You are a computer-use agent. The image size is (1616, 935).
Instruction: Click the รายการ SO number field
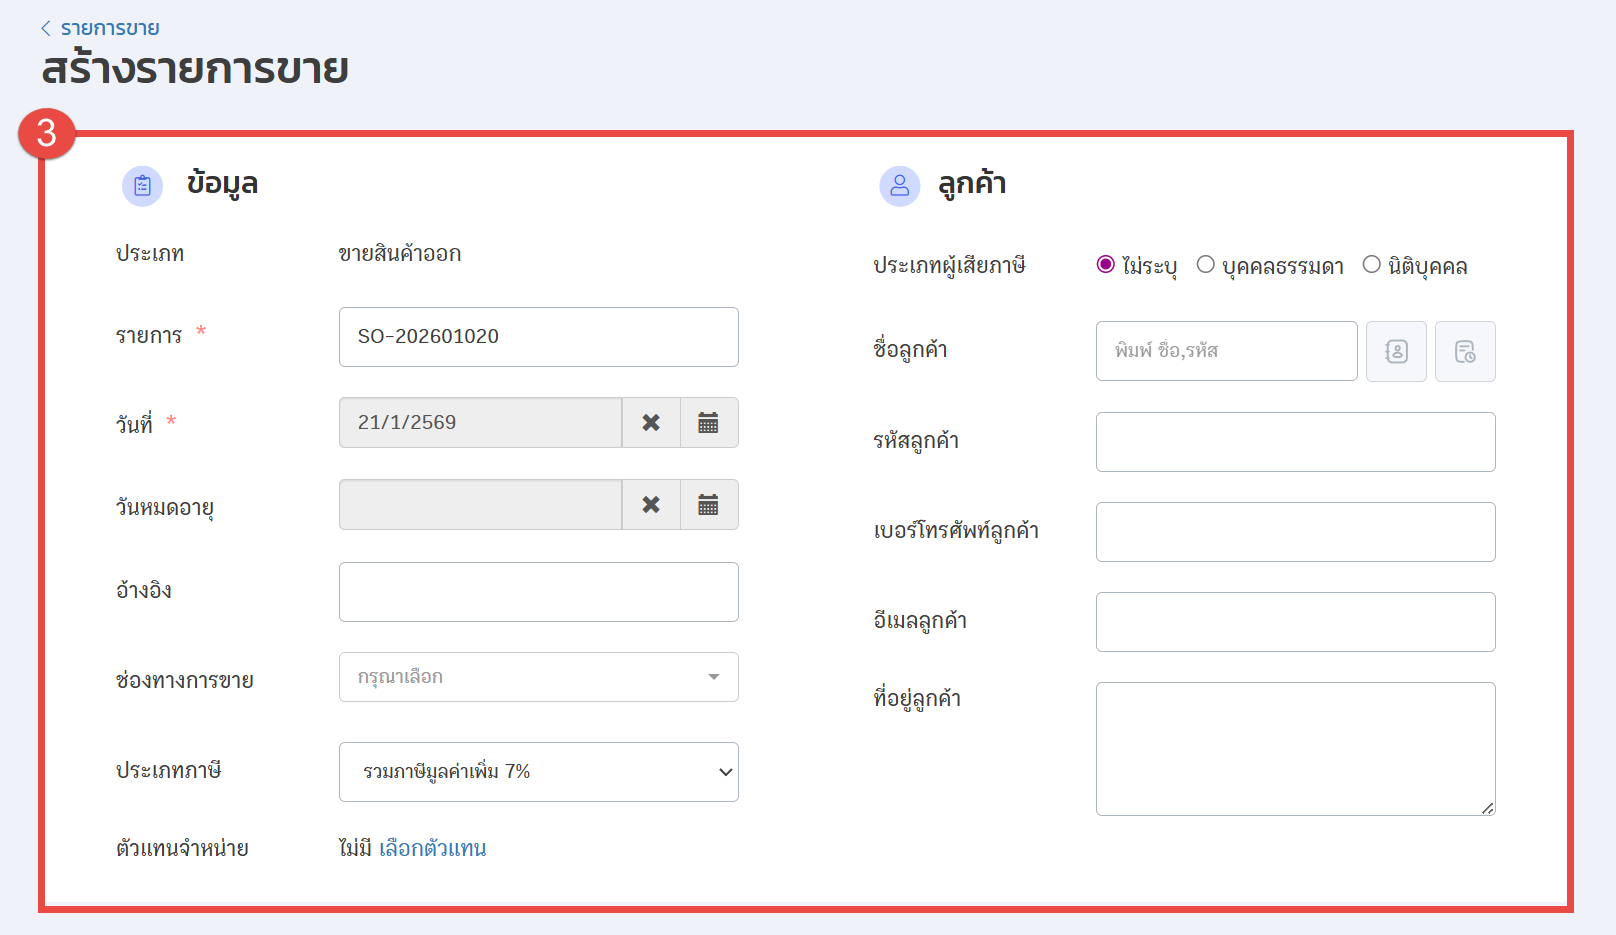click(x=538, y=337)
